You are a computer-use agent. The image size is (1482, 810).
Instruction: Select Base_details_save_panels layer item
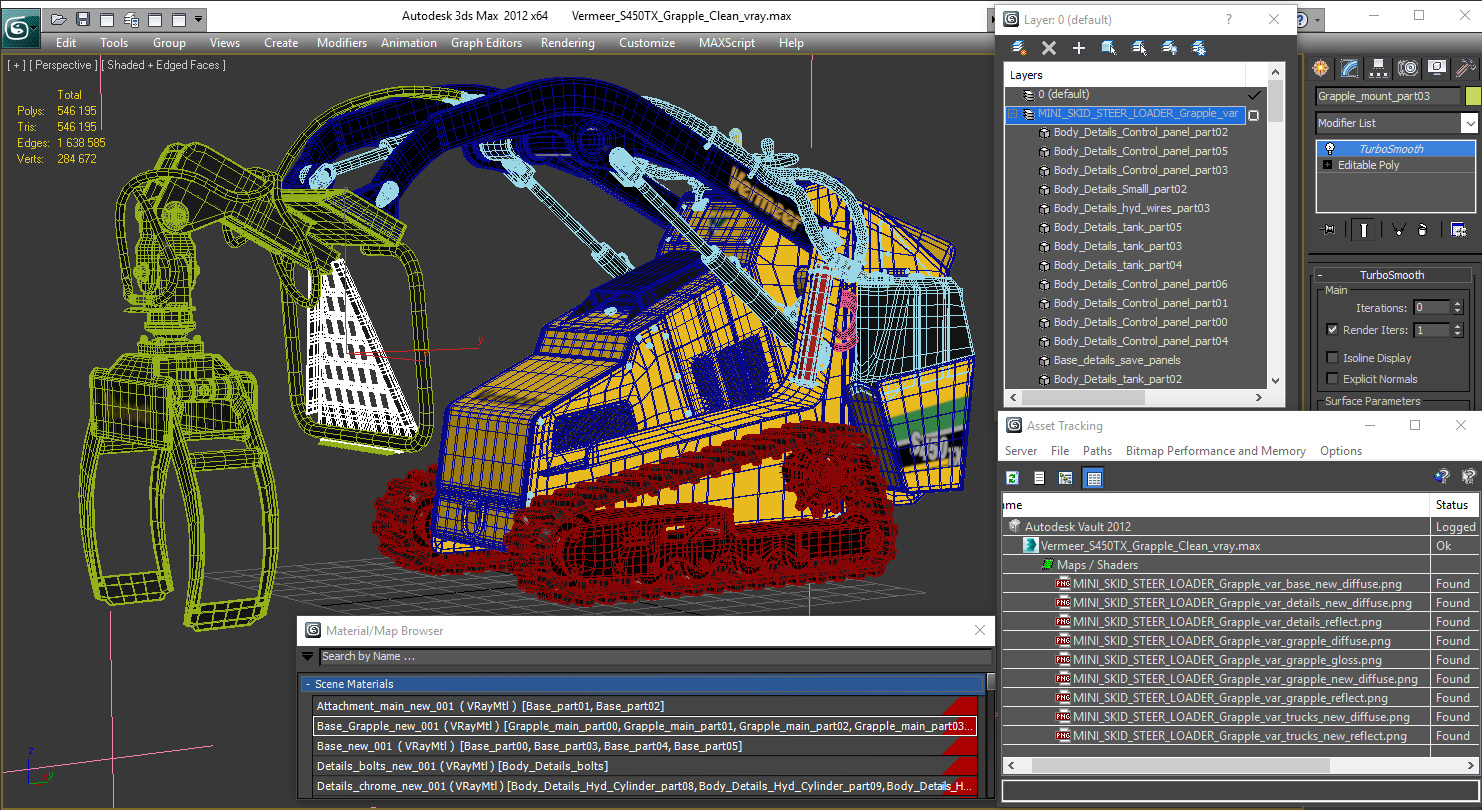click(x=1116, y=360)
